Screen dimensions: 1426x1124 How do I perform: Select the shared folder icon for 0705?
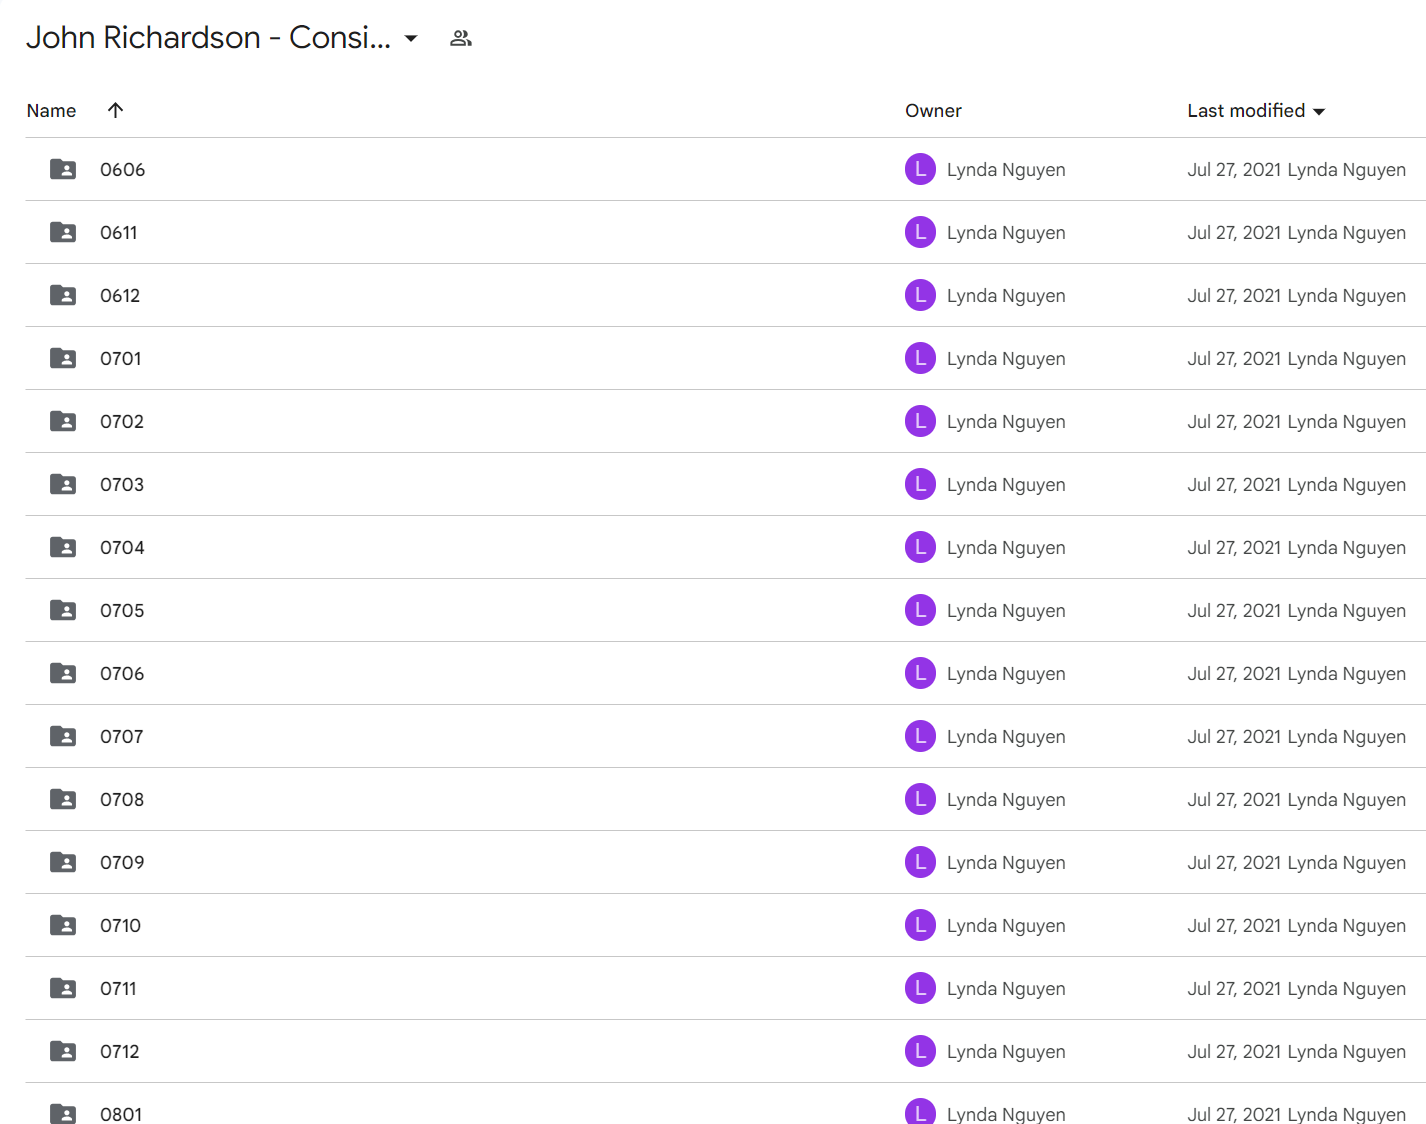tap(63, 610)
